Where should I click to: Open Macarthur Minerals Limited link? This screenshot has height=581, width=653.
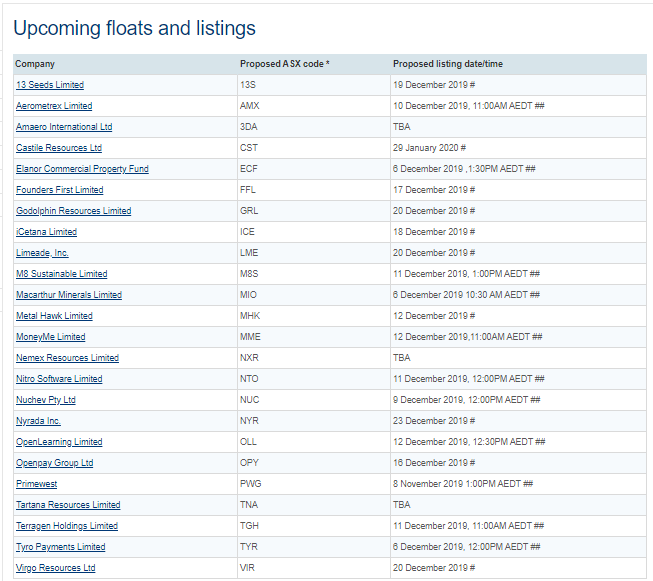pyautogui.click(x=69, y=295)
